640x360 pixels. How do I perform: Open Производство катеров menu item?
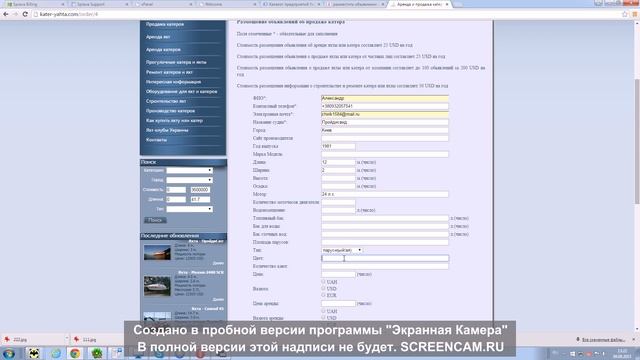171,111
